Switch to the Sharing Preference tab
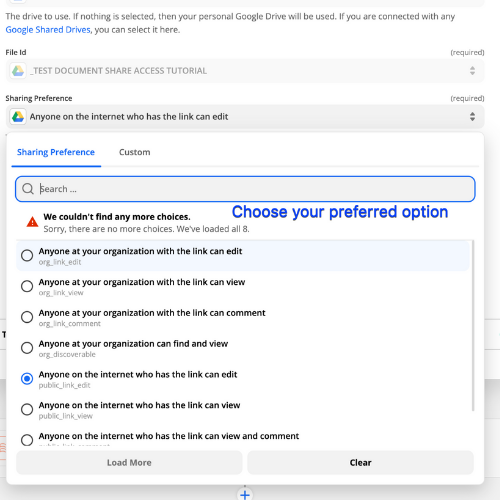This screenshot has height=500, width=500. click(x=56, y=152)
